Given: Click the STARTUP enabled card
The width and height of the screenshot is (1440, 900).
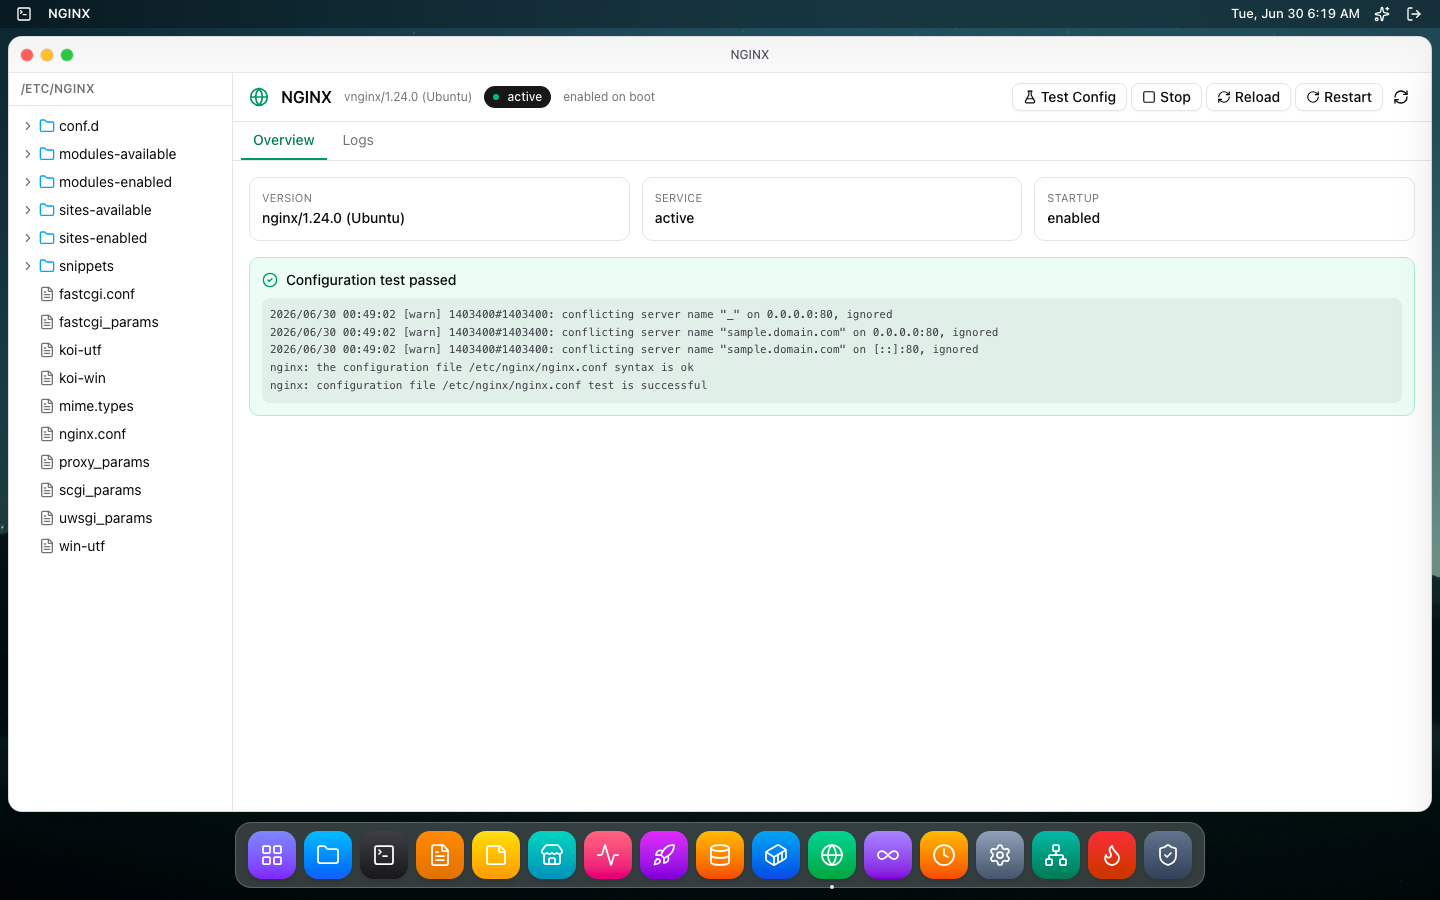Looking at the screenshot, I should point(1224,209).
